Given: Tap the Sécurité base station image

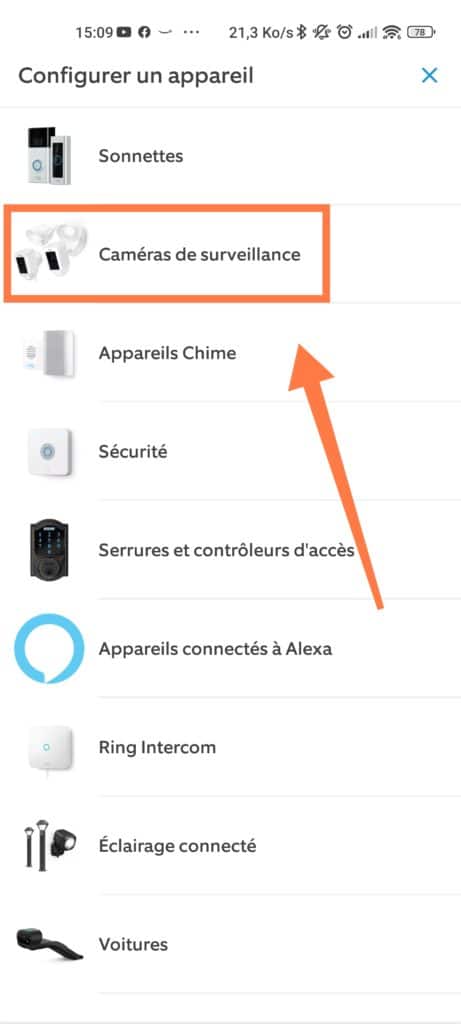Looking at the screenshot, I should pyautogui.click(x=49, y=452).
